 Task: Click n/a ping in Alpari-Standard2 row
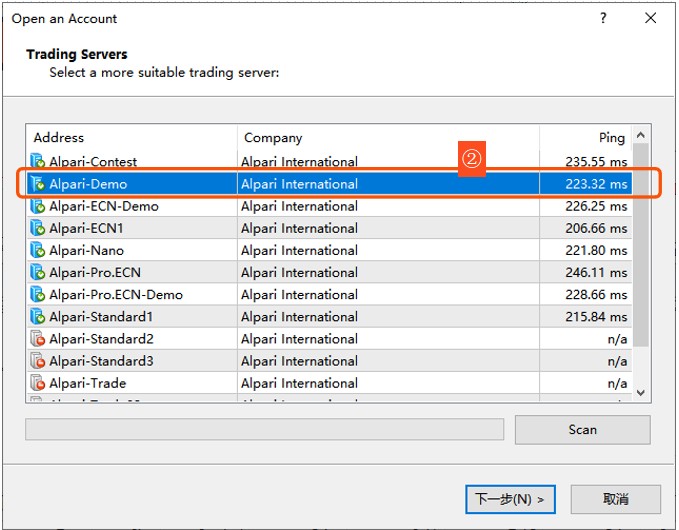(617, 339)
